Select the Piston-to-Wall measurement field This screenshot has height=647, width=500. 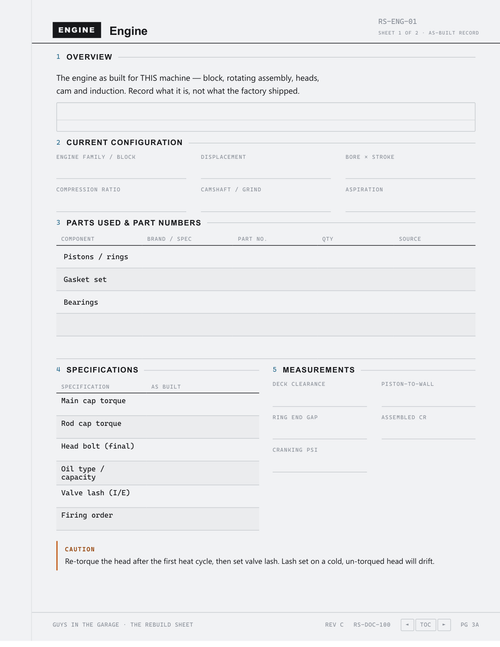(428, 399)
